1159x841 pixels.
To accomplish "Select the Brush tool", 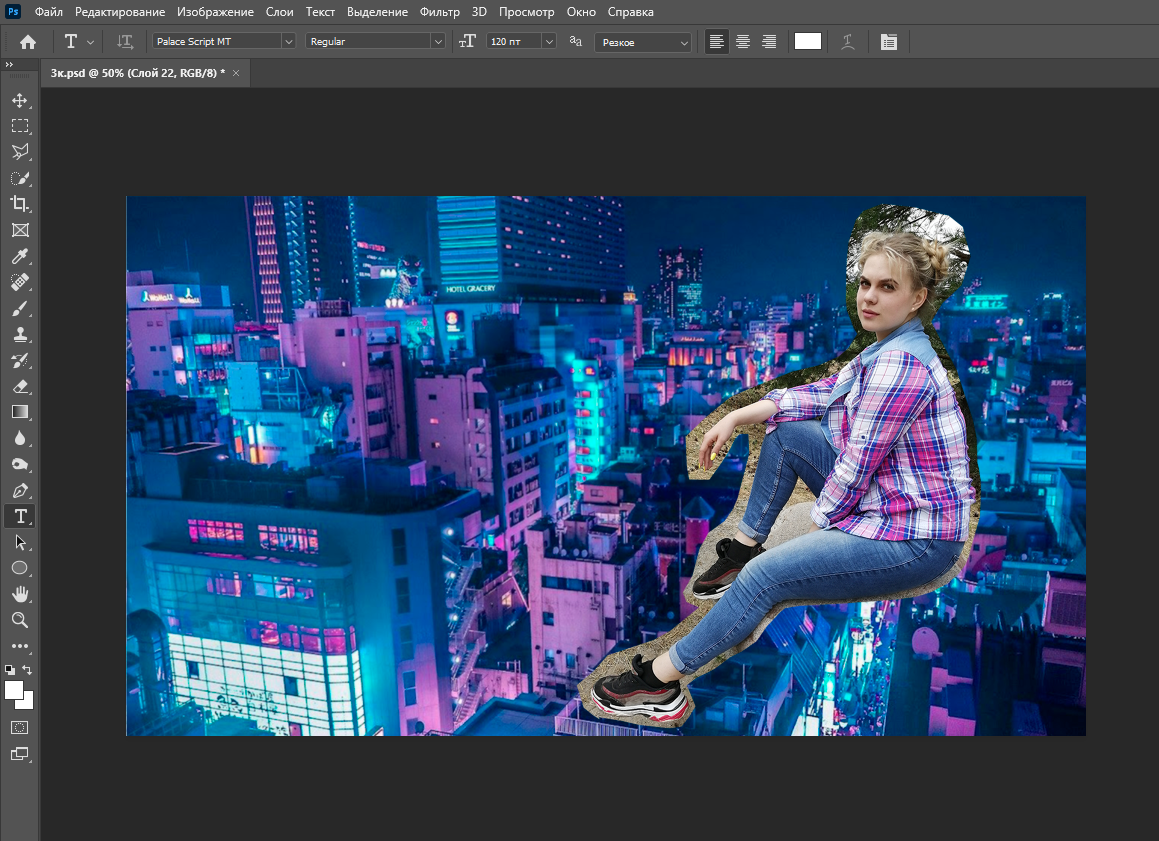I will [x=19, y=308].
